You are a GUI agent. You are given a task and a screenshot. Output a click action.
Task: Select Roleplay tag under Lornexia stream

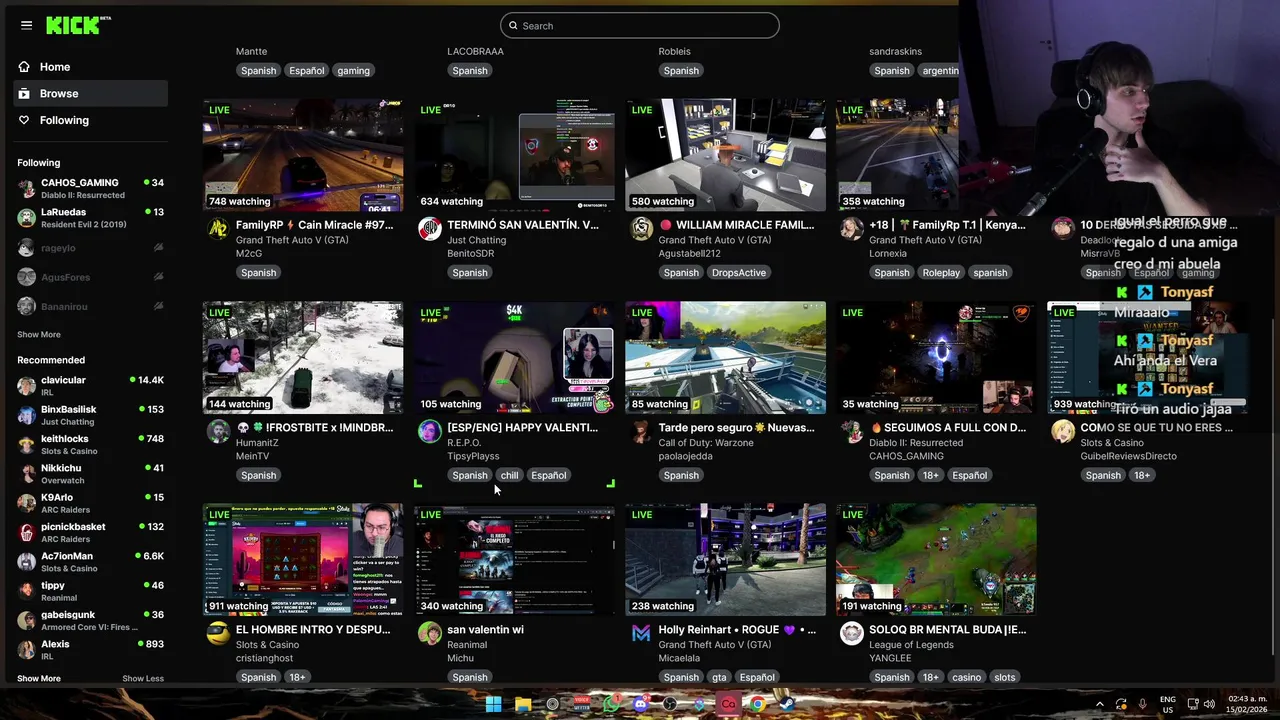(941, 273)
